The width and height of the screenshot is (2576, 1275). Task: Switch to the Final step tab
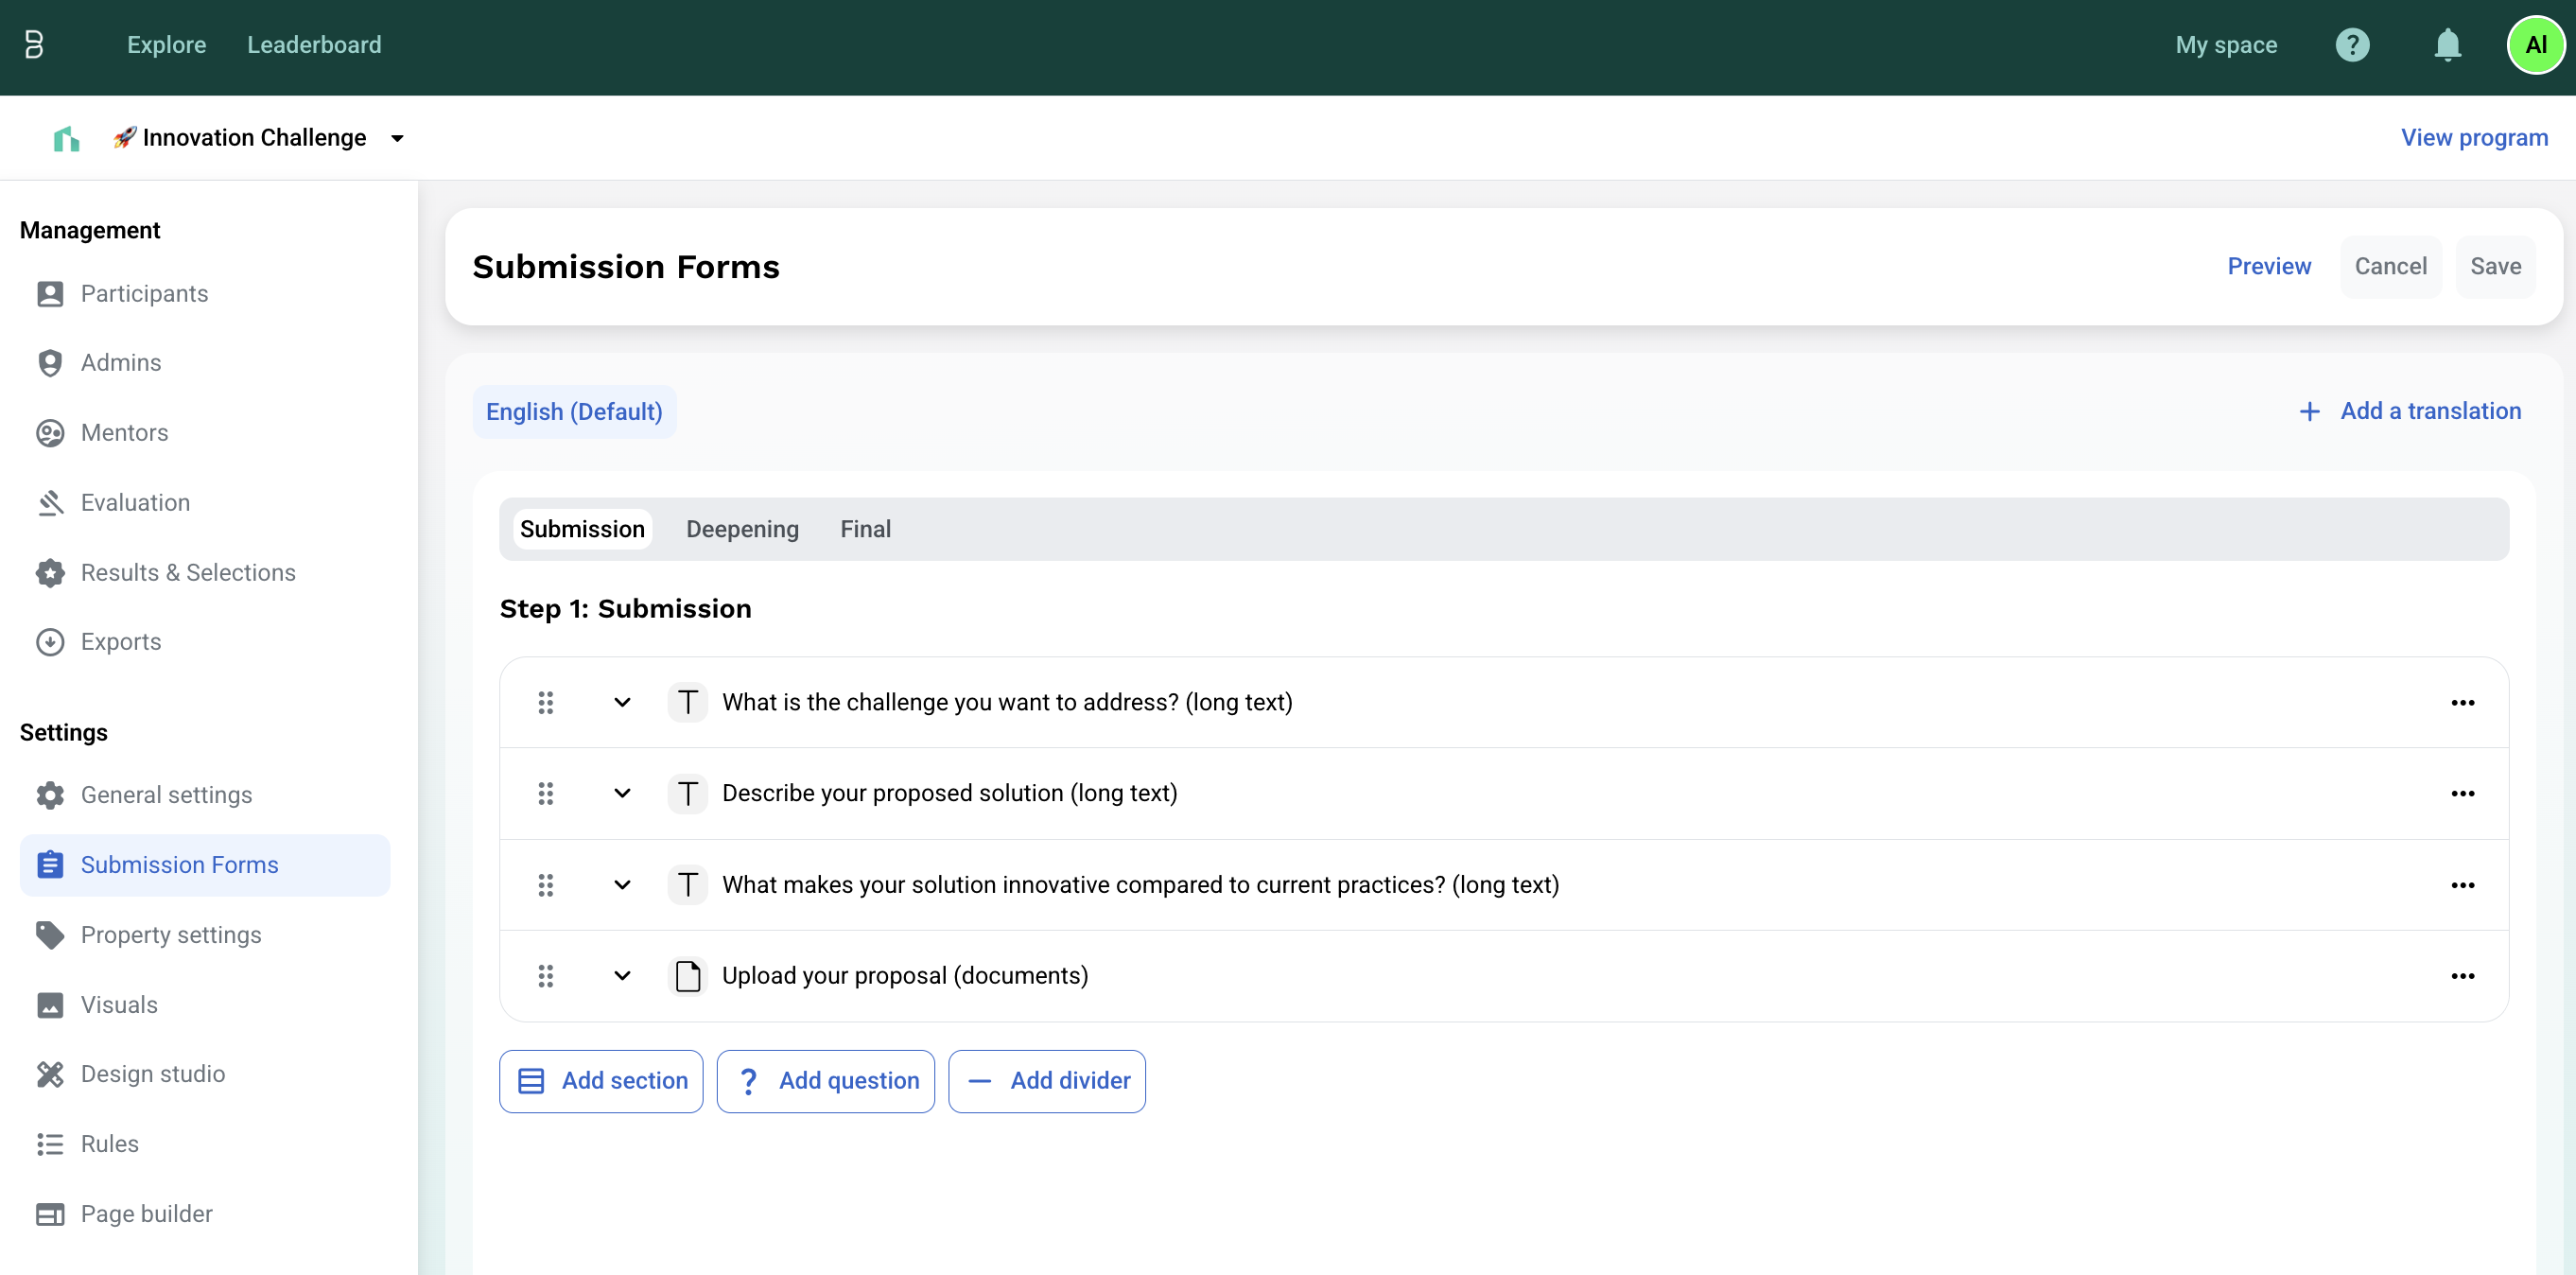click(865, 529)
